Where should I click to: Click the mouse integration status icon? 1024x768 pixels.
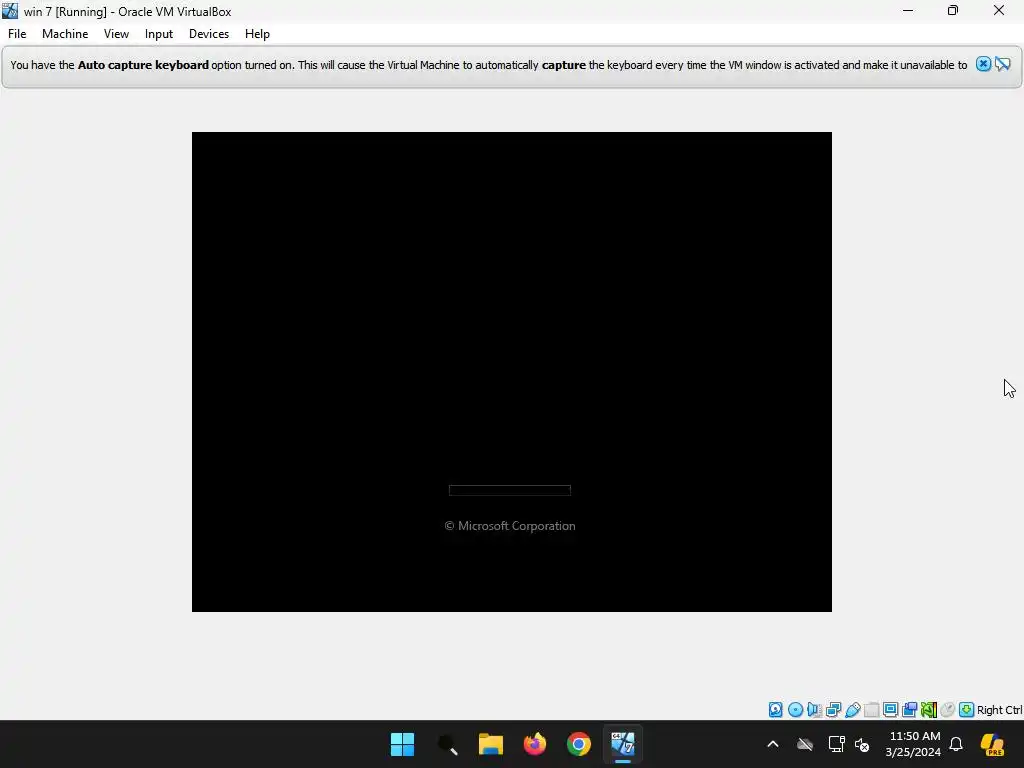948,709
